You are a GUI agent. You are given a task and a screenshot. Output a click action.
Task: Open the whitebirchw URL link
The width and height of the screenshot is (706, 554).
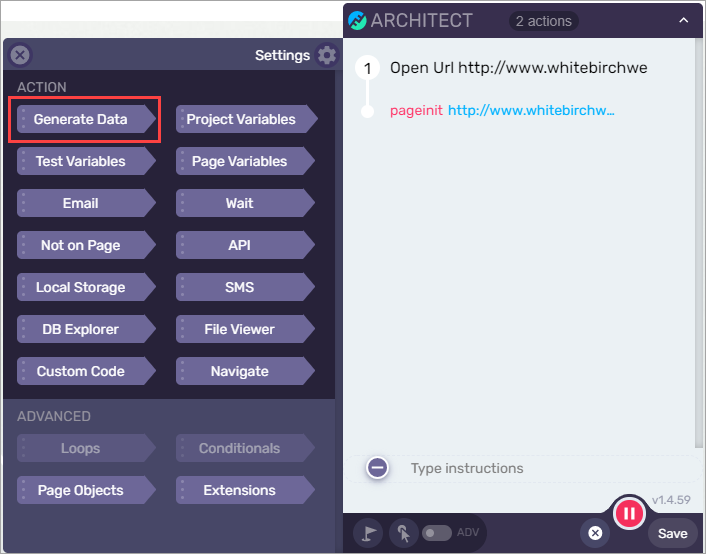531,110
